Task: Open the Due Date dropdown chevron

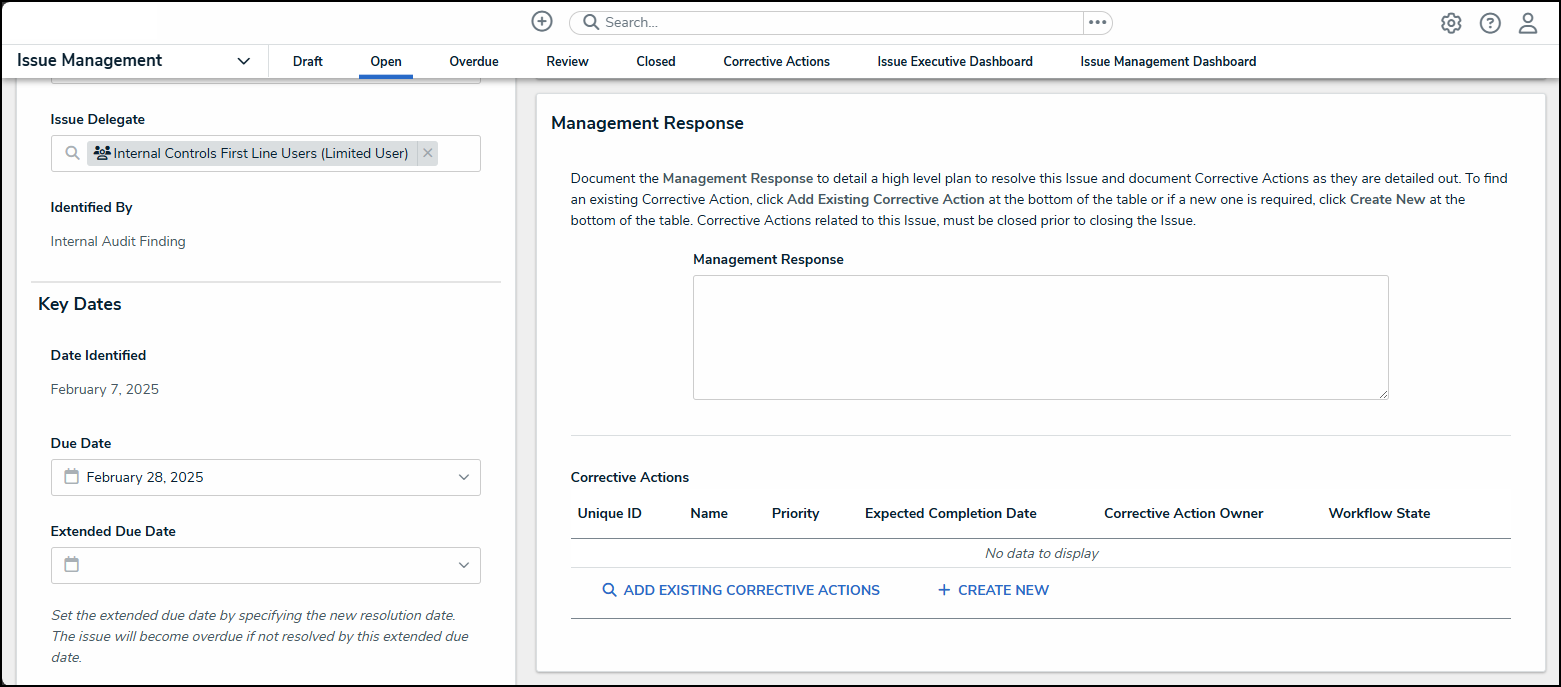Action: click(x=463, y=477)
